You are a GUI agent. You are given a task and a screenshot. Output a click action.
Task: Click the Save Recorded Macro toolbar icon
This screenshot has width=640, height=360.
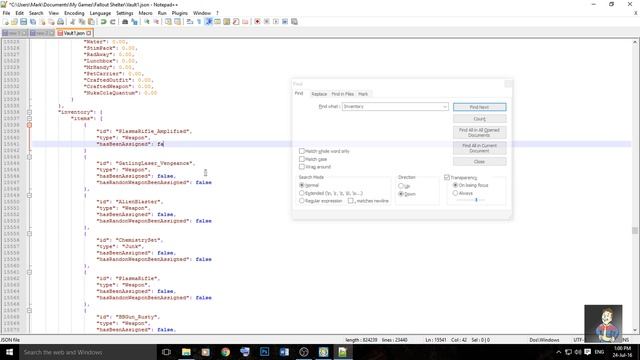tap(294, 22)
